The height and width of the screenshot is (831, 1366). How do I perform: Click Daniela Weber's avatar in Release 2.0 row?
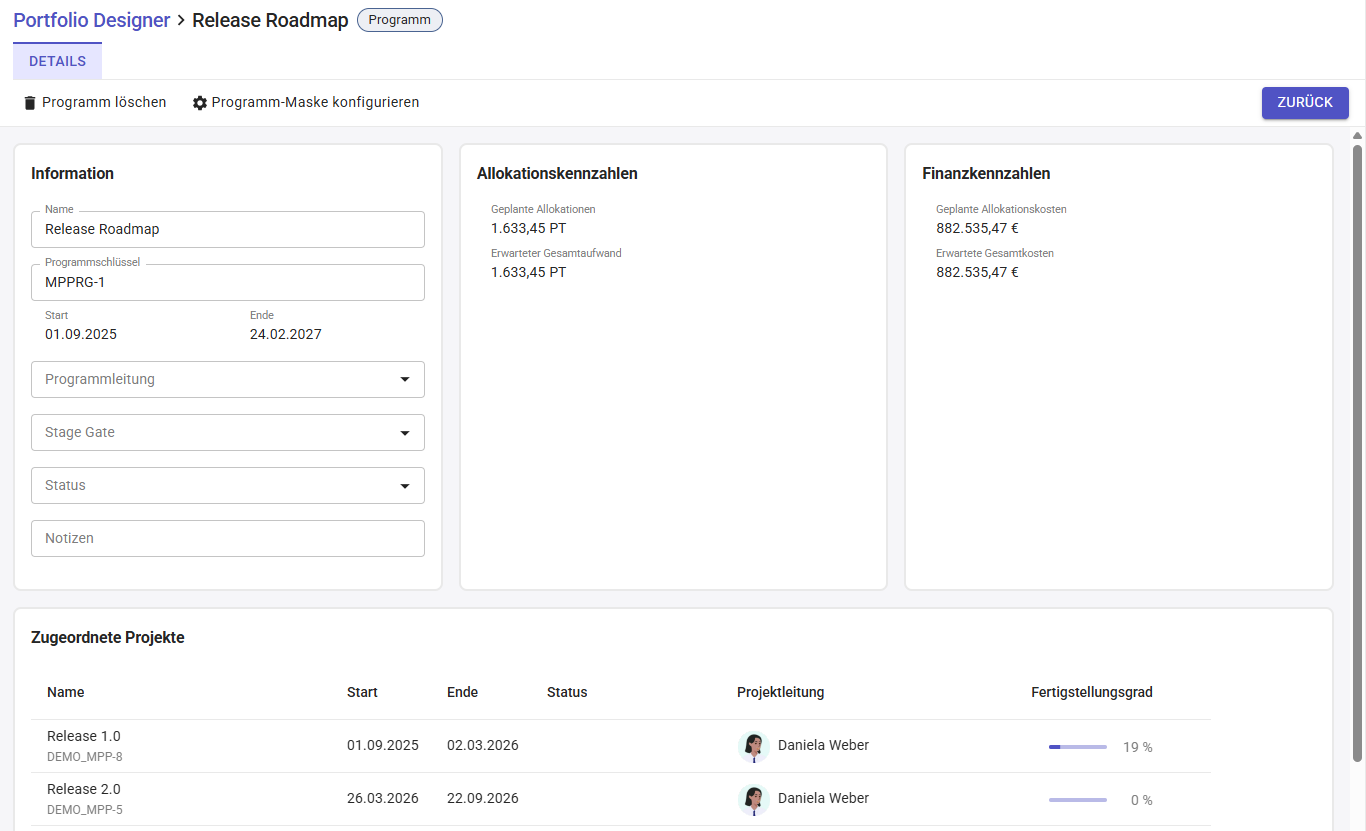[753, 799]
